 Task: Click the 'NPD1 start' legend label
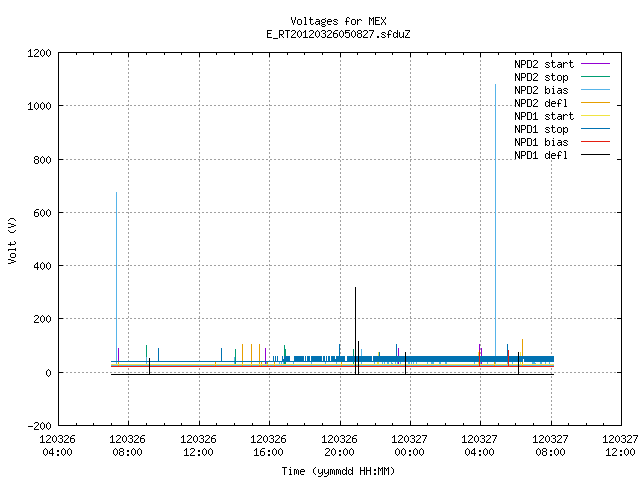point(544,116)
